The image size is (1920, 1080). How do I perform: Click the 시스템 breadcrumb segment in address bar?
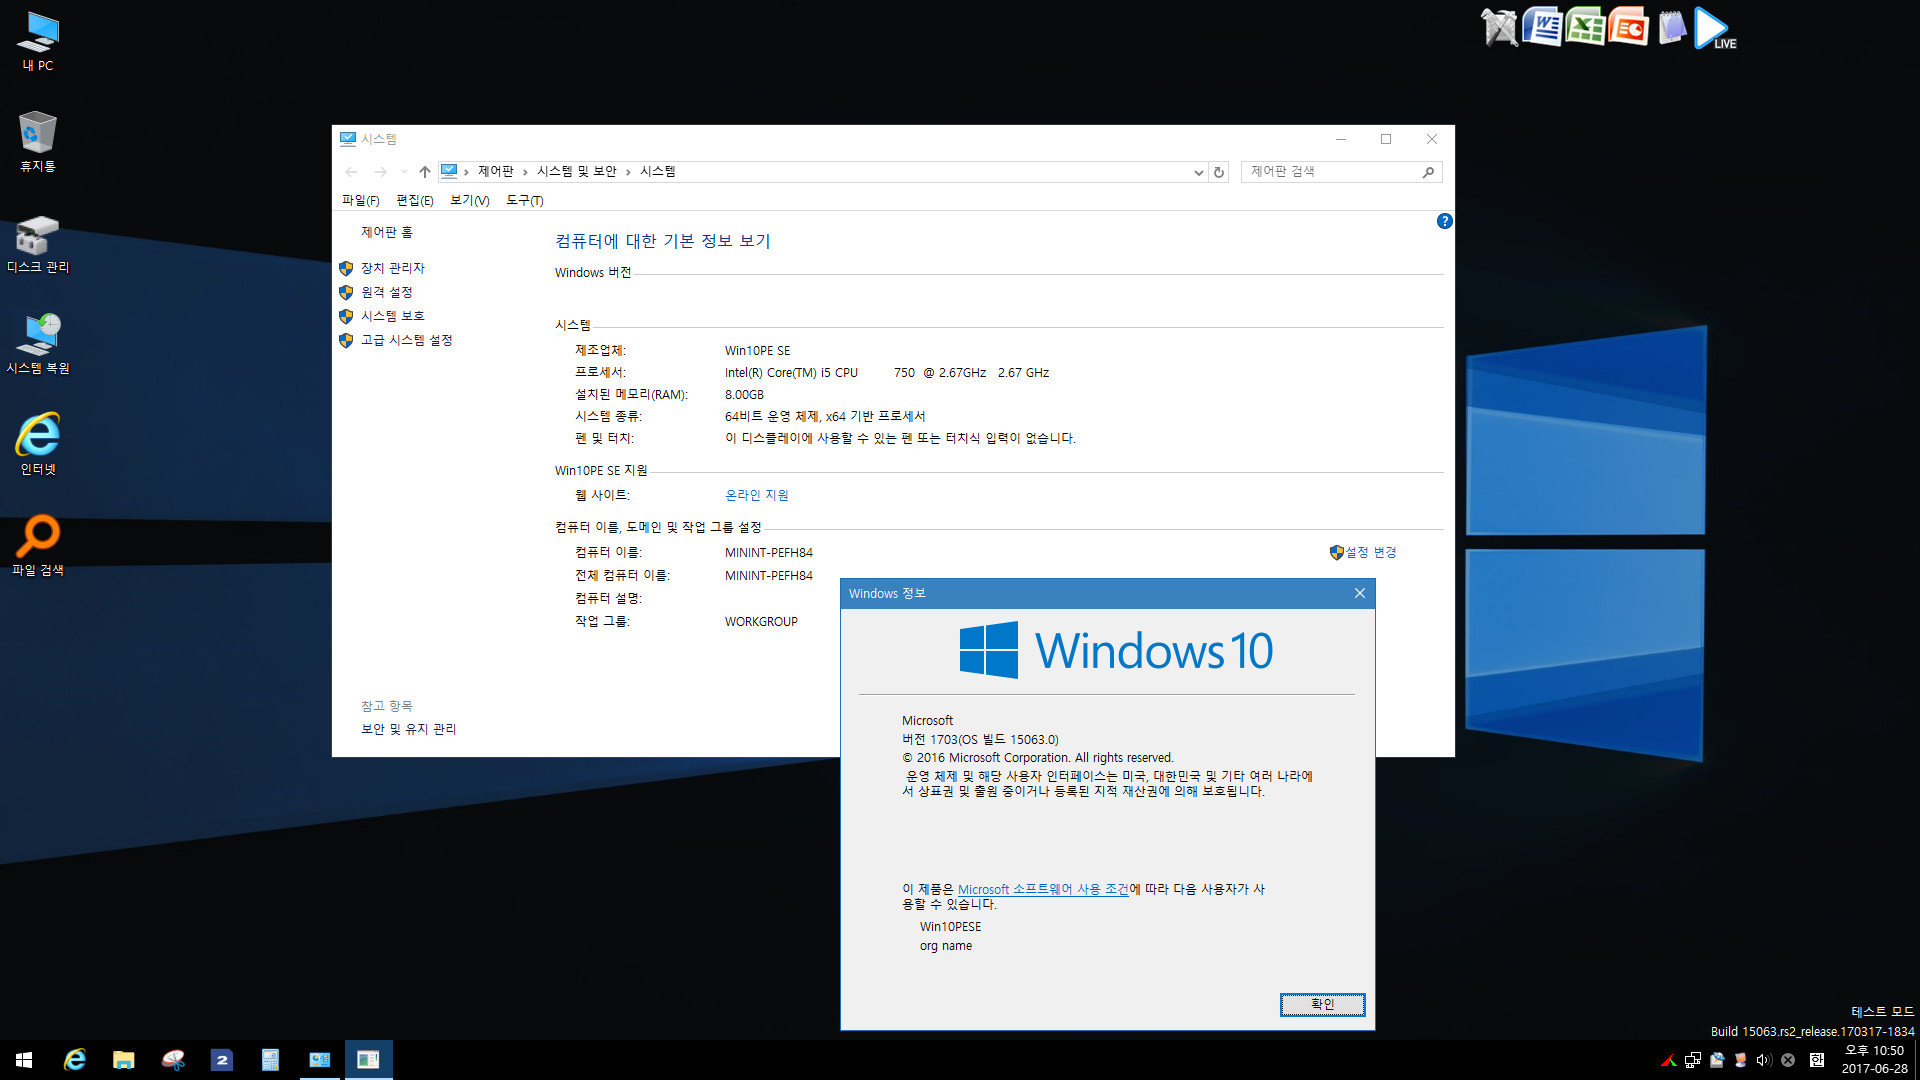[x=658, y=172]
